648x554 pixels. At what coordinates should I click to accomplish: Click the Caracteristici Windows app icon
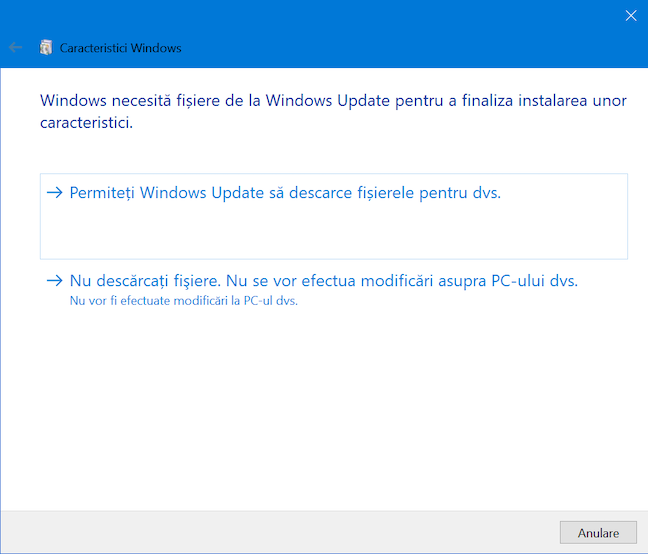coord(46,48)
